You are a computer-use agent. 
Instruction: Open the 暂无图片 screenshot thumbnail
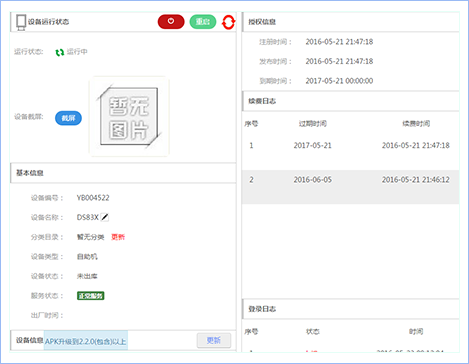click(129, 116)
